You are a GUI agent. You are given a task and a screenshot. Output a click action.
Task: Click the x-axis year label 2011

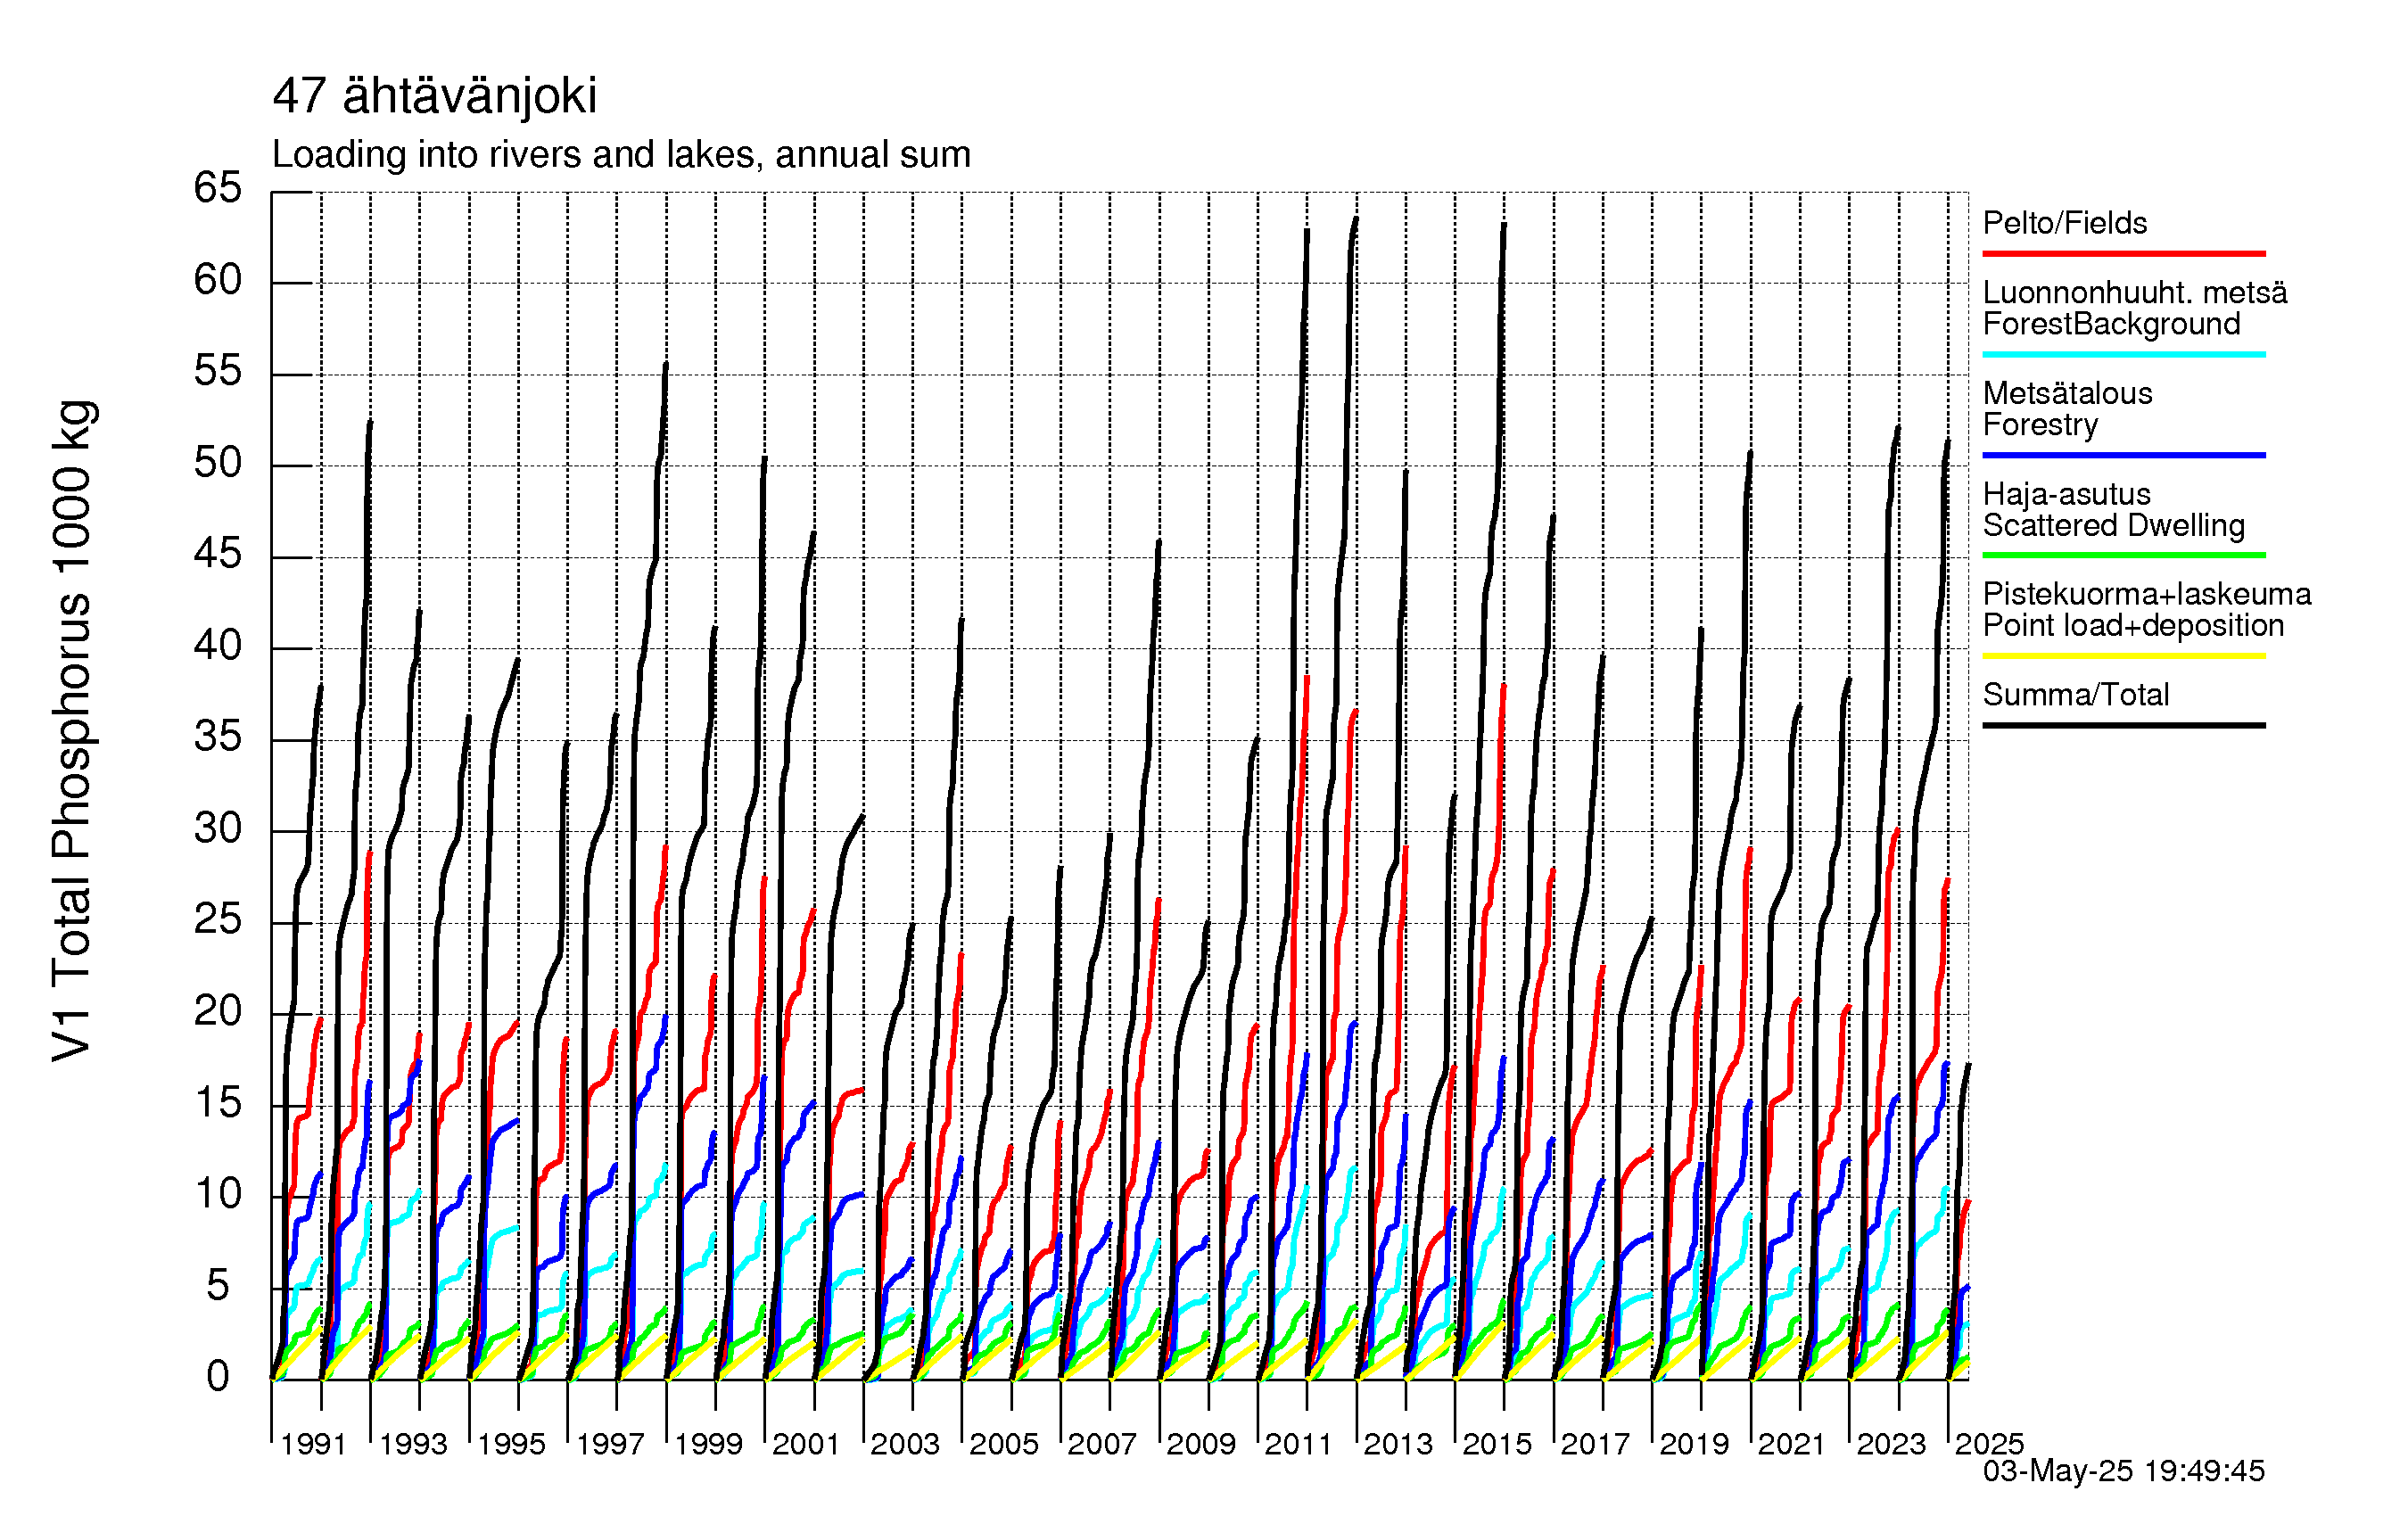coord(1299,1444)
